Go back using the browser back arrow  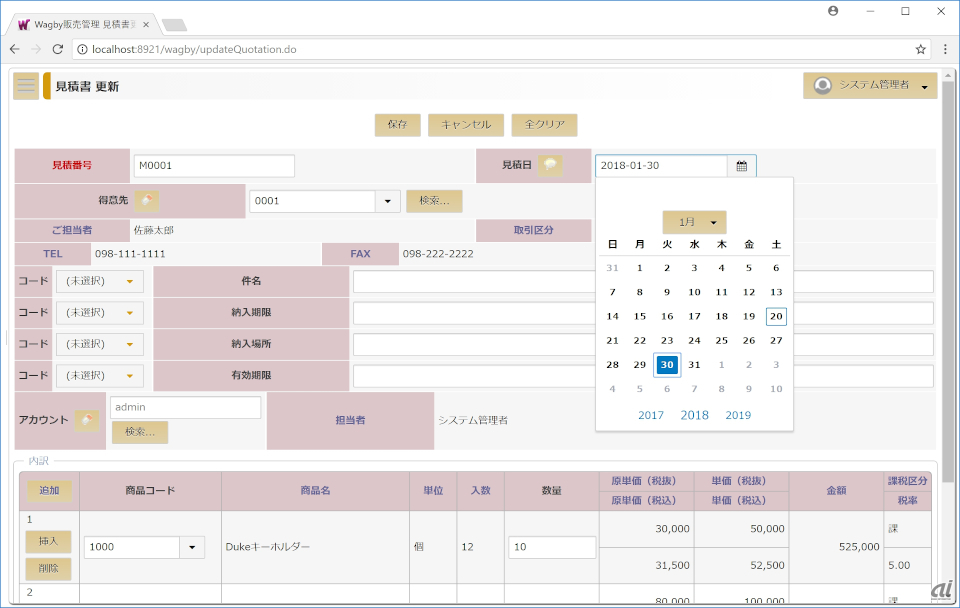pos(15,48)
